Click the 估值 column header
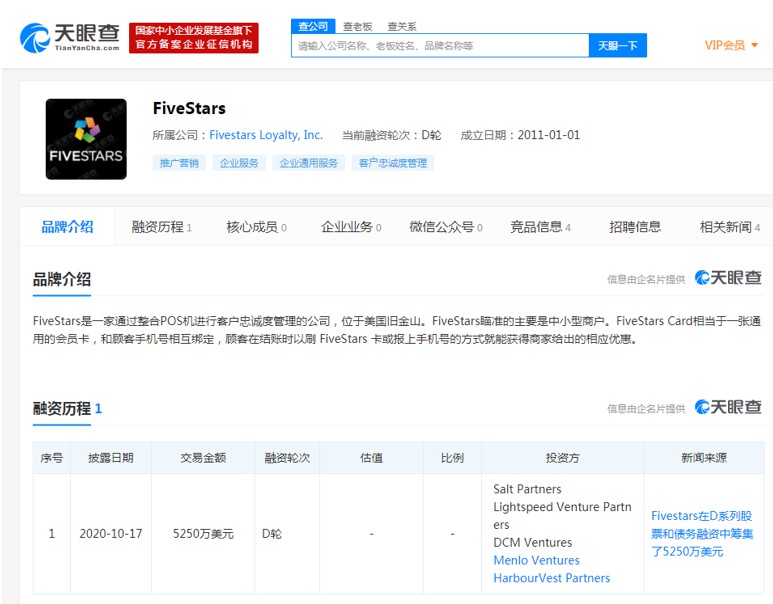 (371, 458)
